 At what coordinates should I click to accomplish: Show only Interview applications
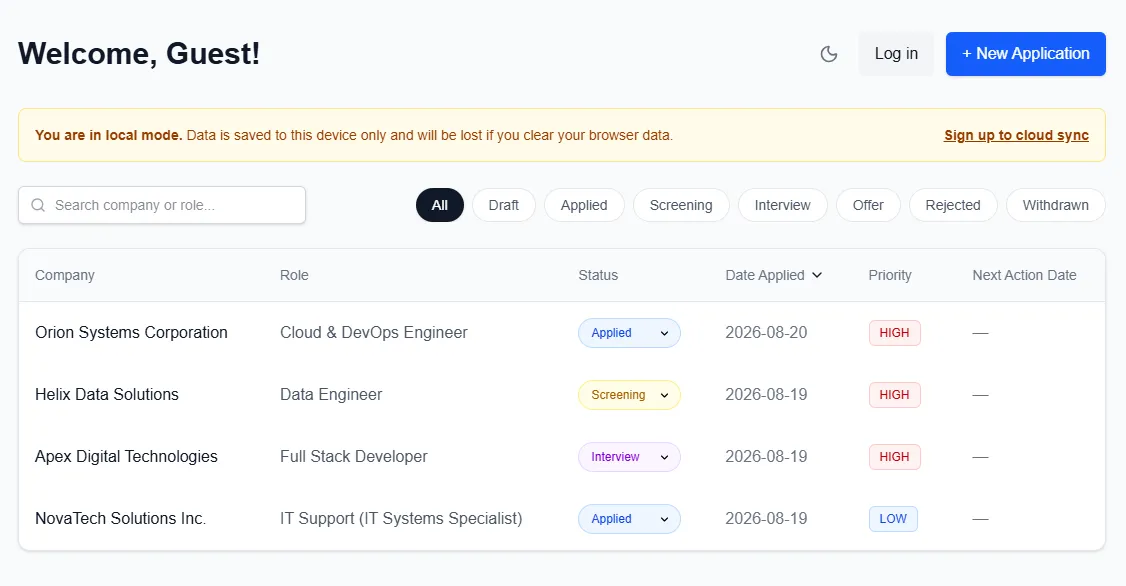point(782,205)
